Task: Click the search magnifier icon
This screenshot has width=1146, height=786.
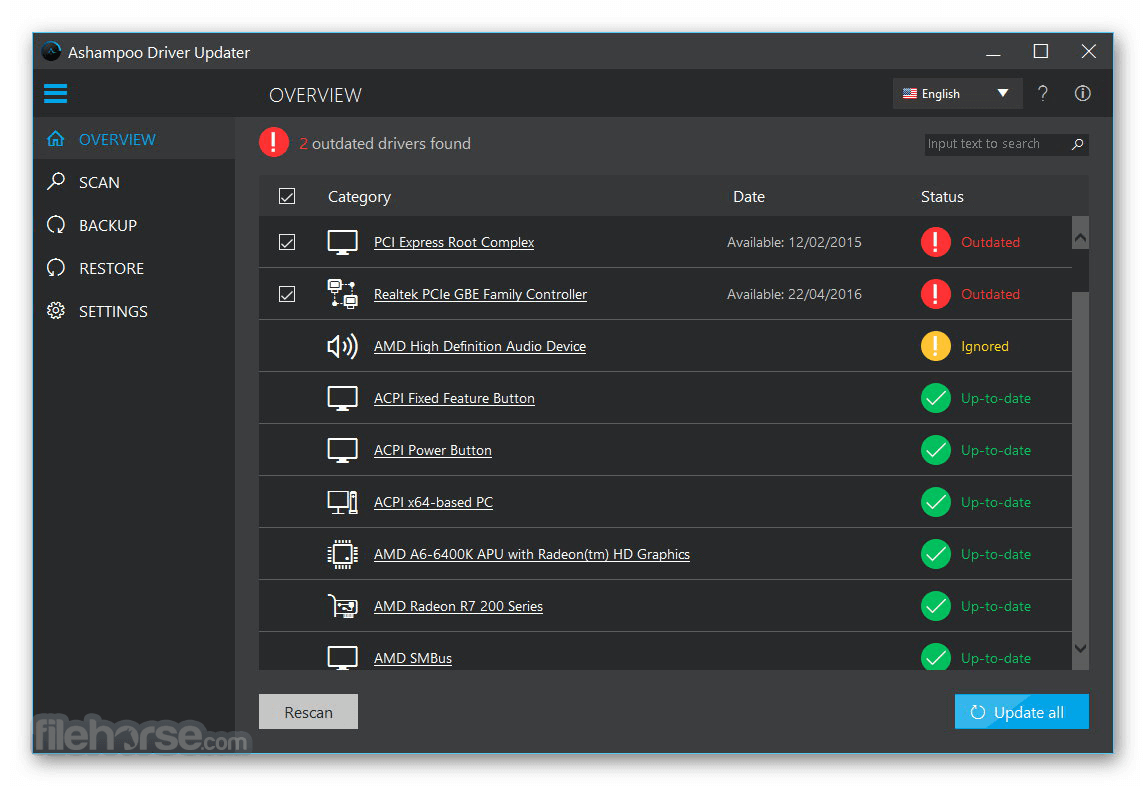Action: [1077, 144]
